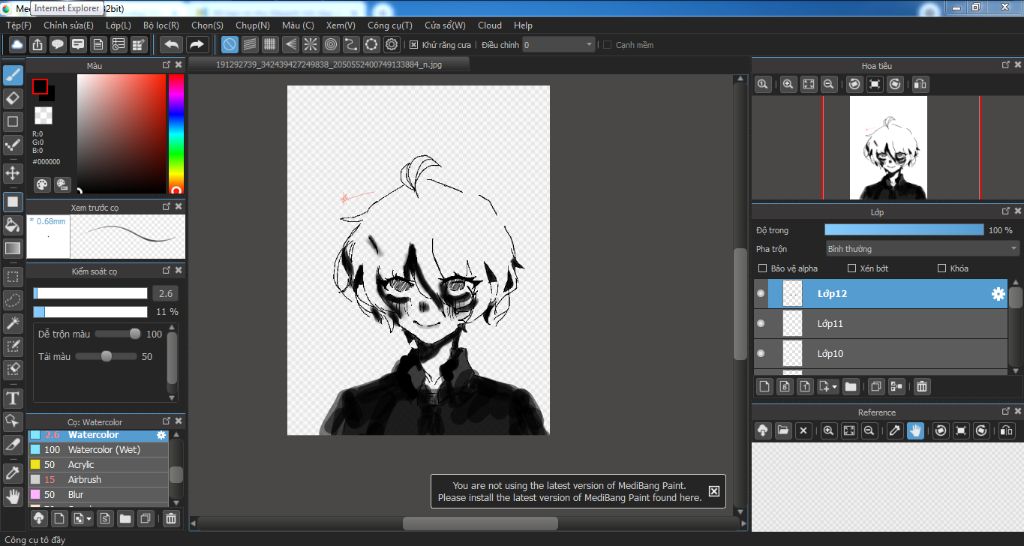Rotate navigator view left
The image size is (1024, 546).
(854, 84)
